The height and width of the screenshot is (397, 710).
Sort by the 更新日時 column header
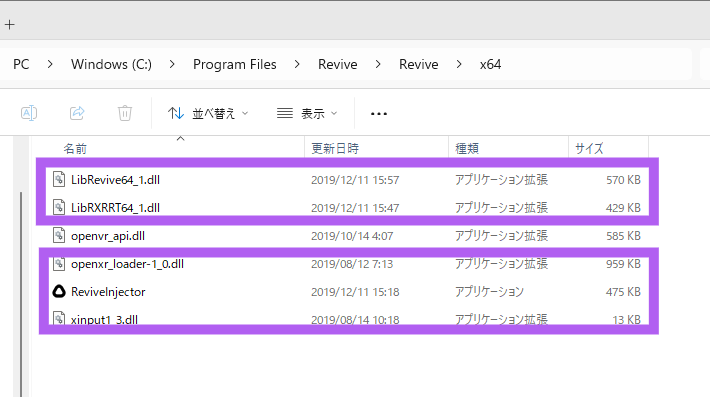pos(335,148)
